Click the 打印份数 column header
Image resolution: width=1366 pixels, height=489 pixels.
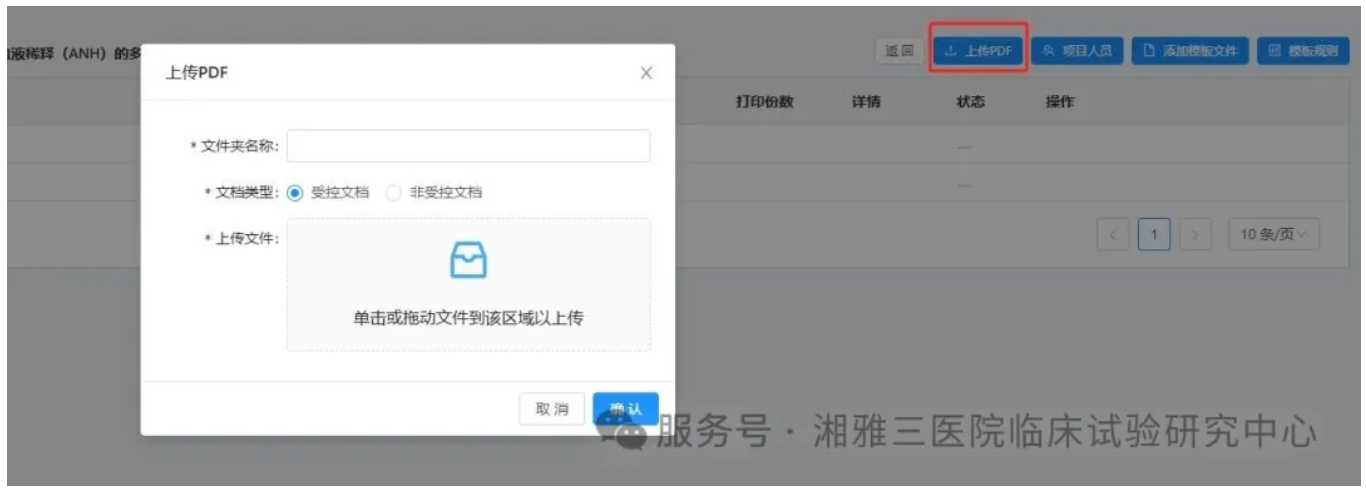(x=764, y=102)
